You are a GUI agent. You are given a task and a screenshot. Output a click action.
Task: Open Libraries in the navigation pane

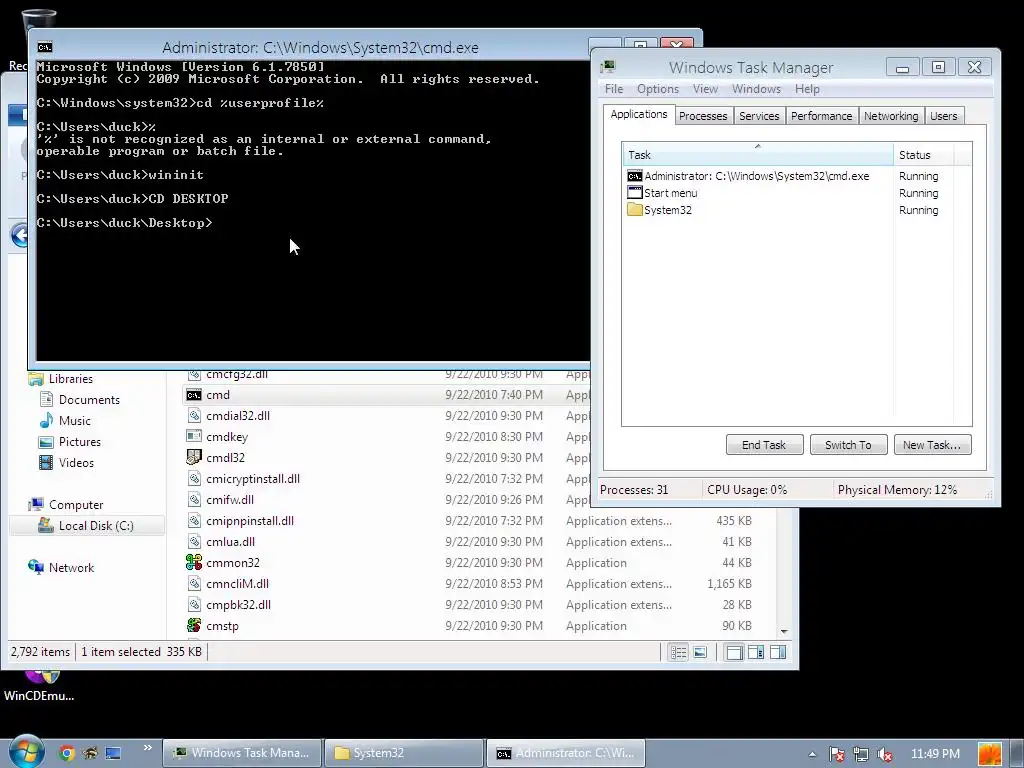tap(71, 379)
